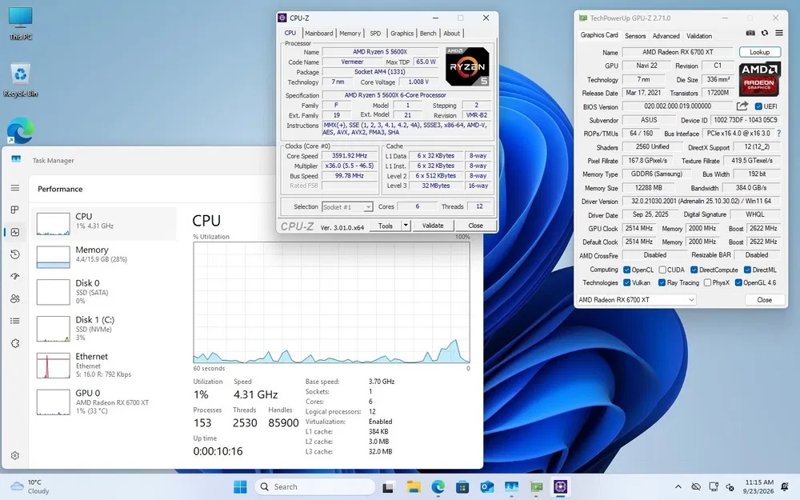Expand hidden system tray icons chevron
Image resolution: width=800 pixels, height=500 pixels.
678,487
